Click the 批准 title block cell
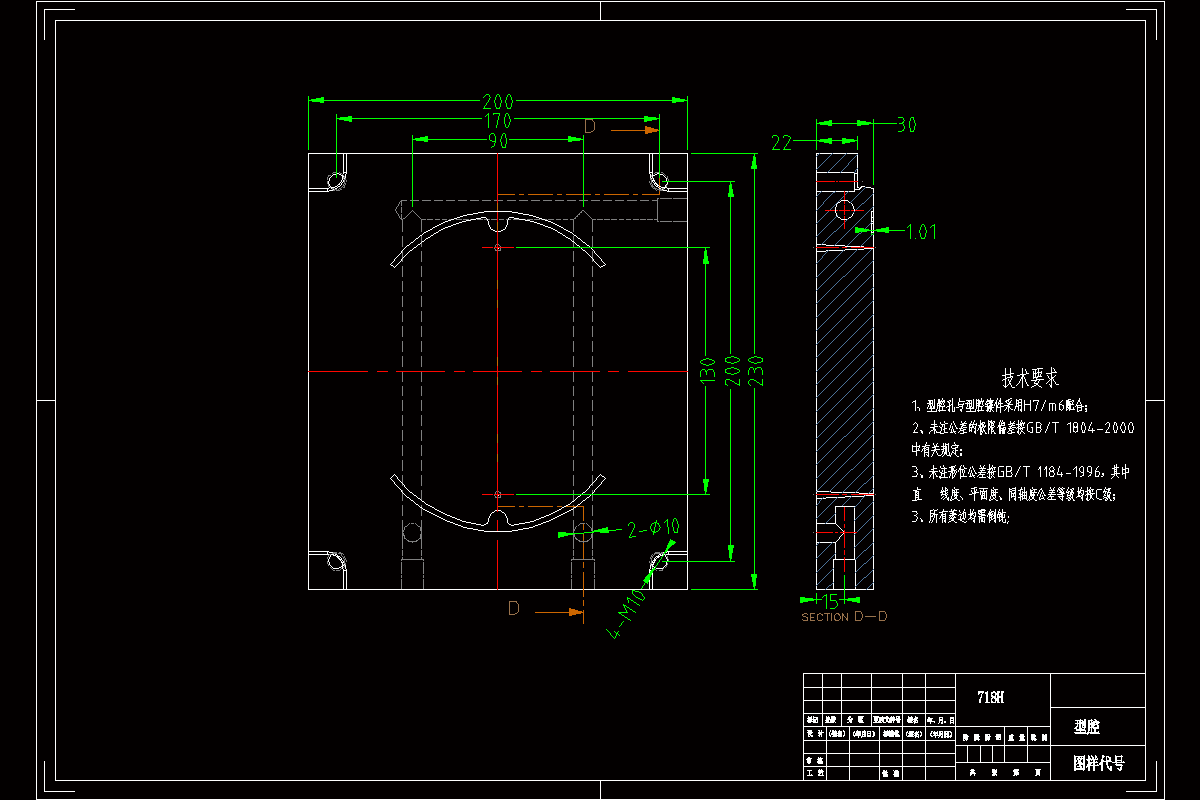The image size is (1200, 800). pos(892,772)
